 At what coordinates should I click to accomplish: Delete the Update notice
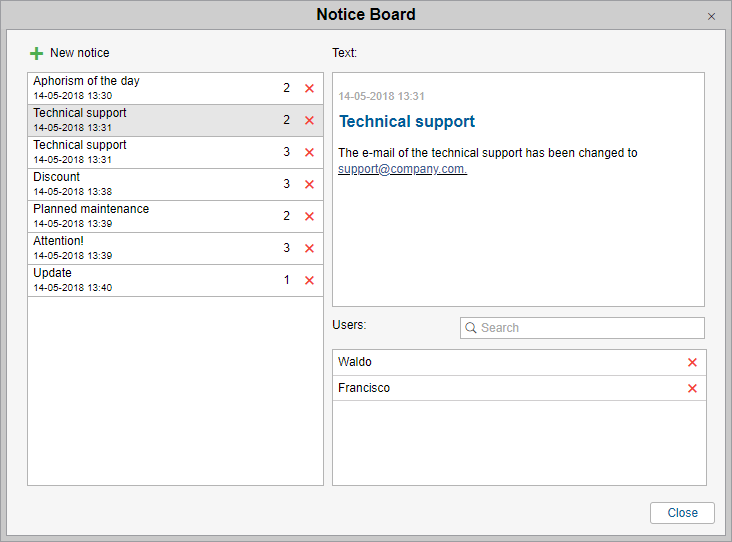[x=309, y=280]
